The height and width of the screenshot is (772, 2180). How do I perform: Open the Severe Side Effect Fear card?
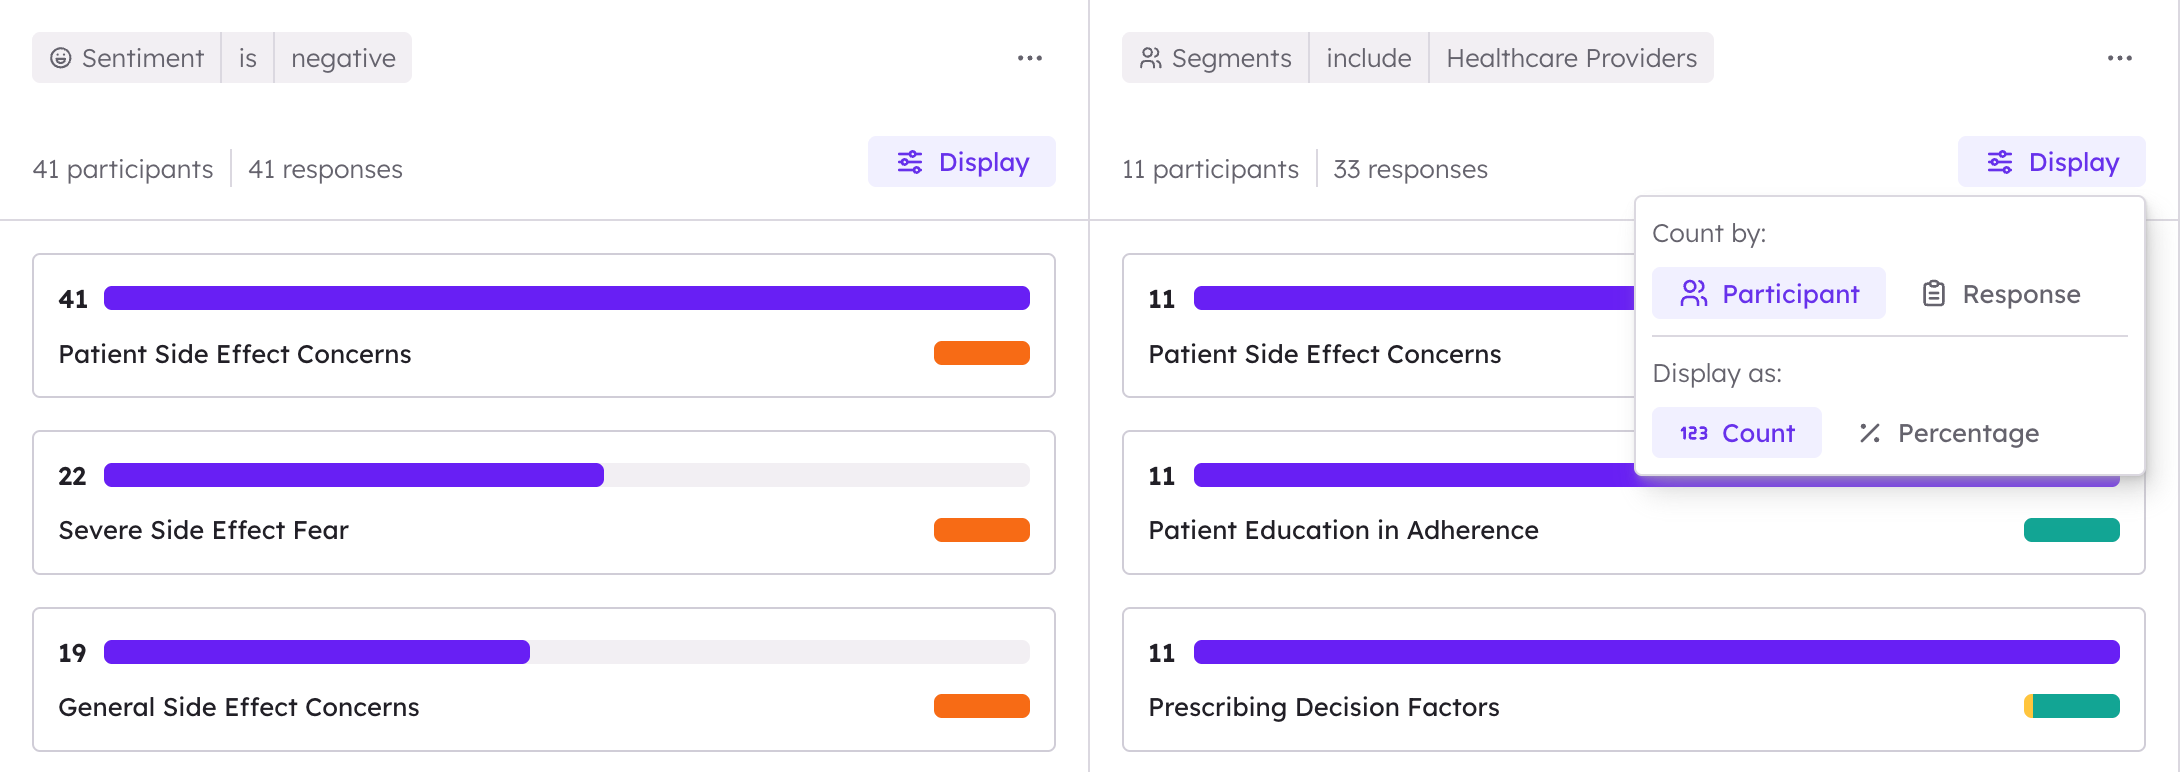click(544, 503)
